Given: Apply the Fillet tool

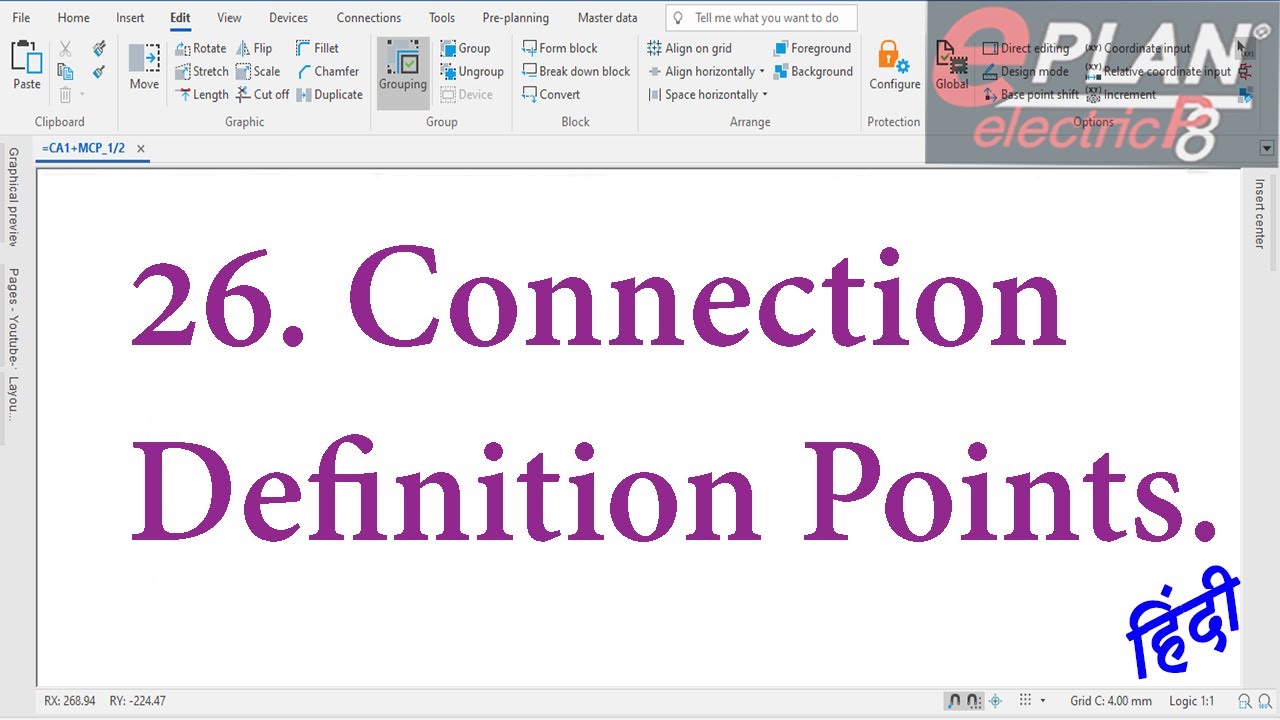Looking at the screenshot, I should click(x=318, y=48).
